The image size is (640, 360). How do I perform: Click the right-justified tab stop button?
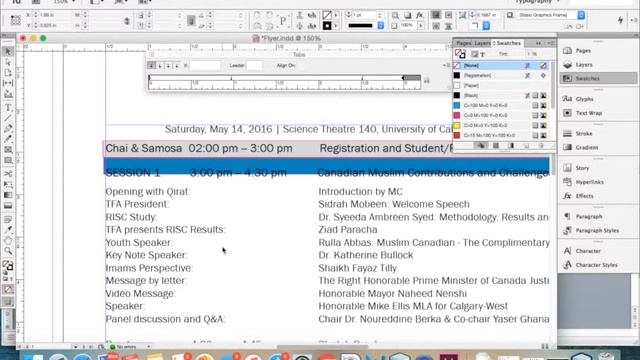168,65
